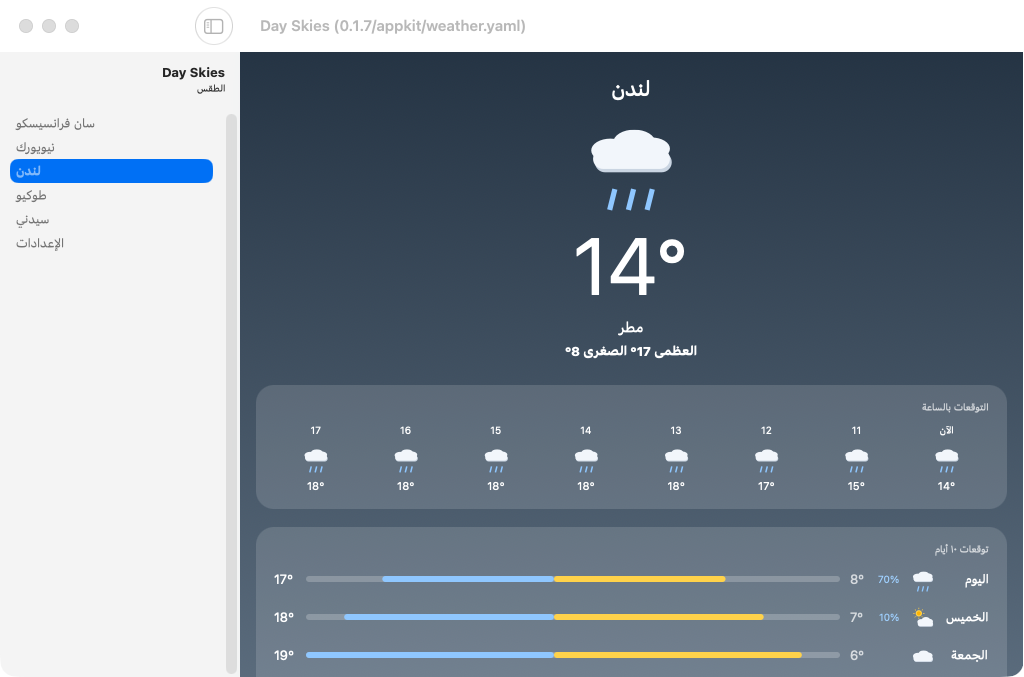Image resolution: width=1024 pixels, height=677 pixels.
Task: Click the 6° low for الجمعة
Action: point(857,655)
